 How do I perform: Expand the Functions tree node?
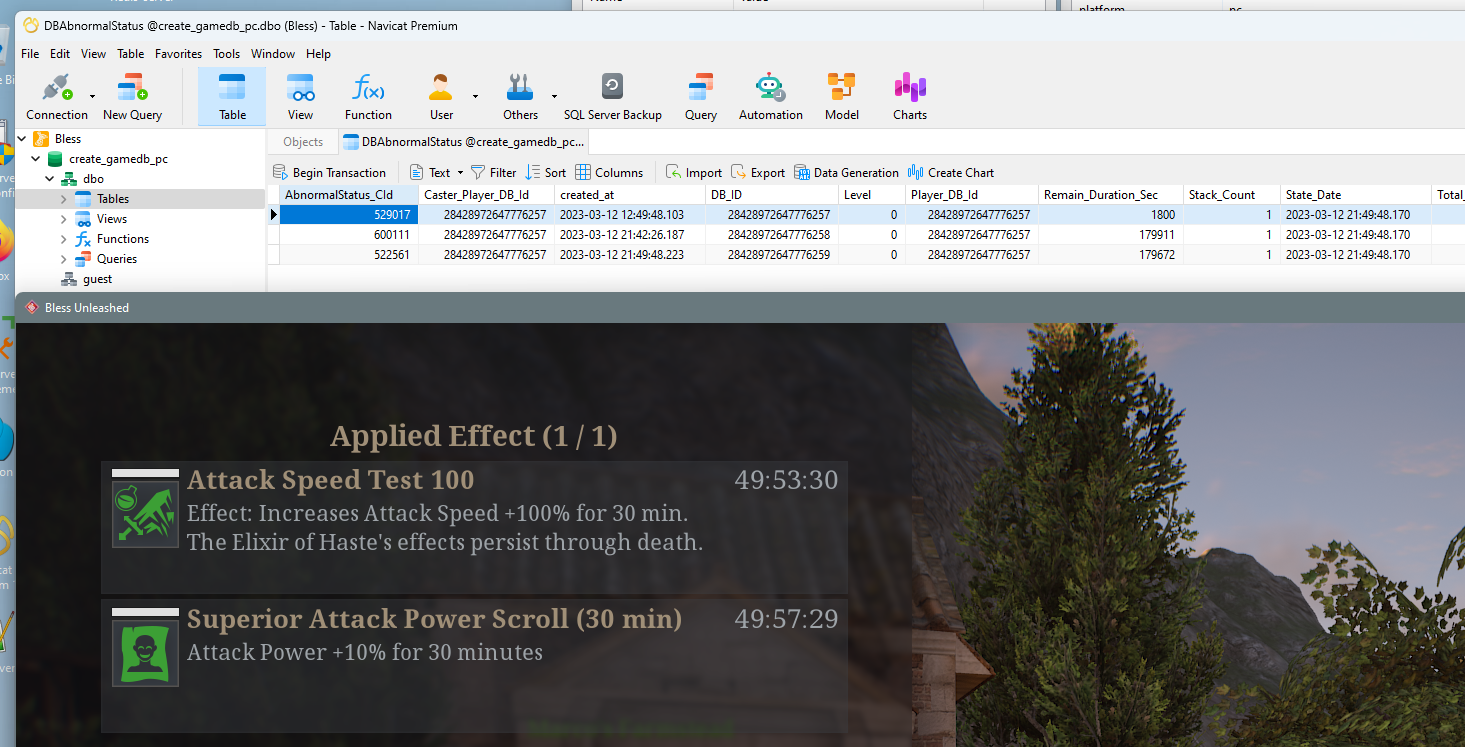[63, 239]
